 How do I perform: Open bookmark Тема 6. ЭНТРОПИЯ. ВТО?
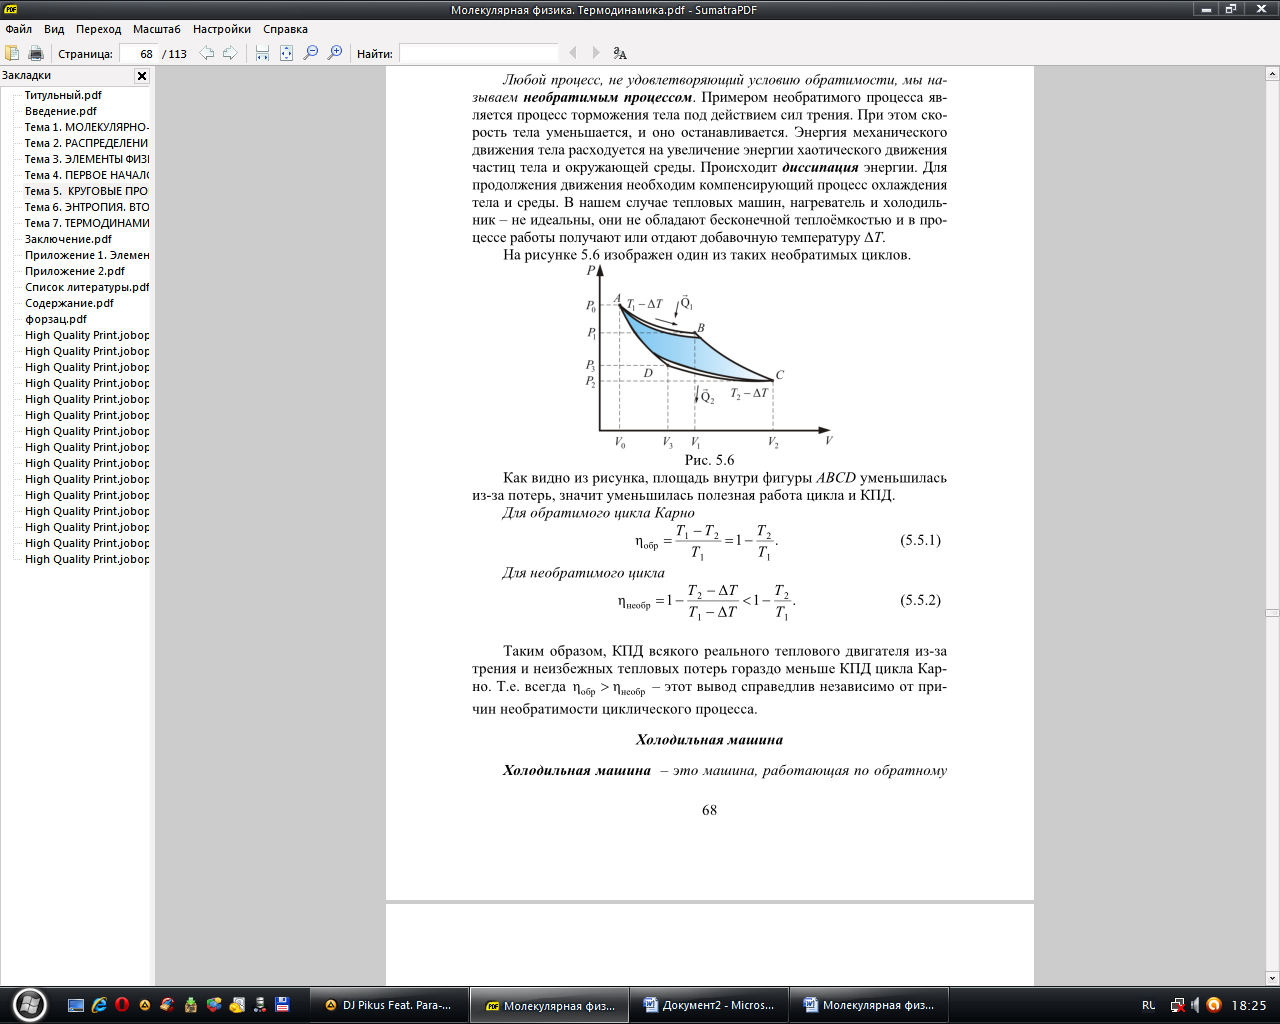click(x=87, y=207)
